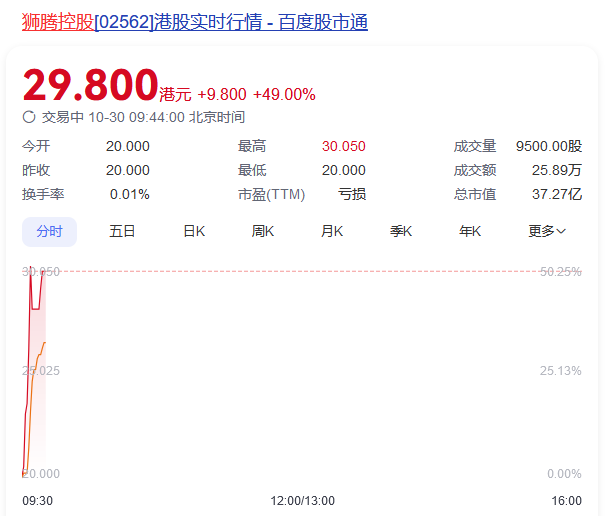Click the 狮腾控股 title link
This screenshot has width=605, height=516.
point(58,21)
